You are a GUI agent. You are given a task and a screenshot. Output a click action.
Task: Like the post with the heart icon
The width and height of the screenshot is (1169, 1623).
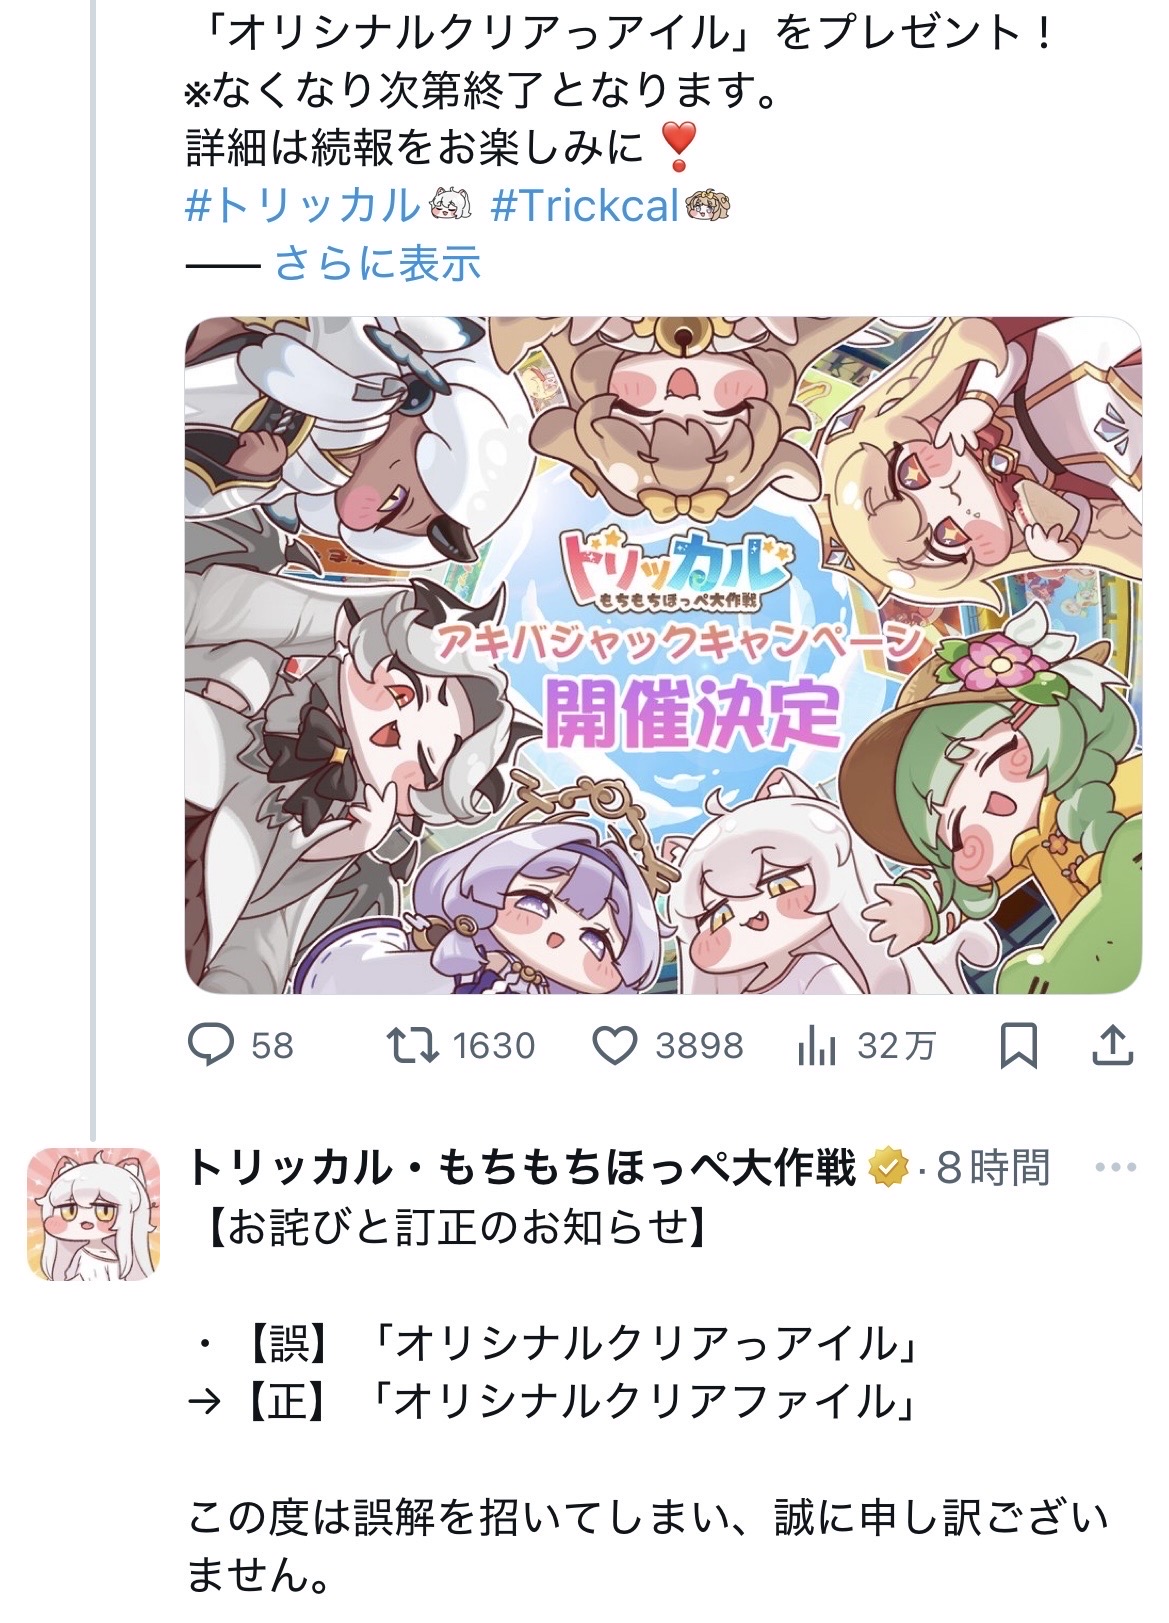(x=615, y=1046)
